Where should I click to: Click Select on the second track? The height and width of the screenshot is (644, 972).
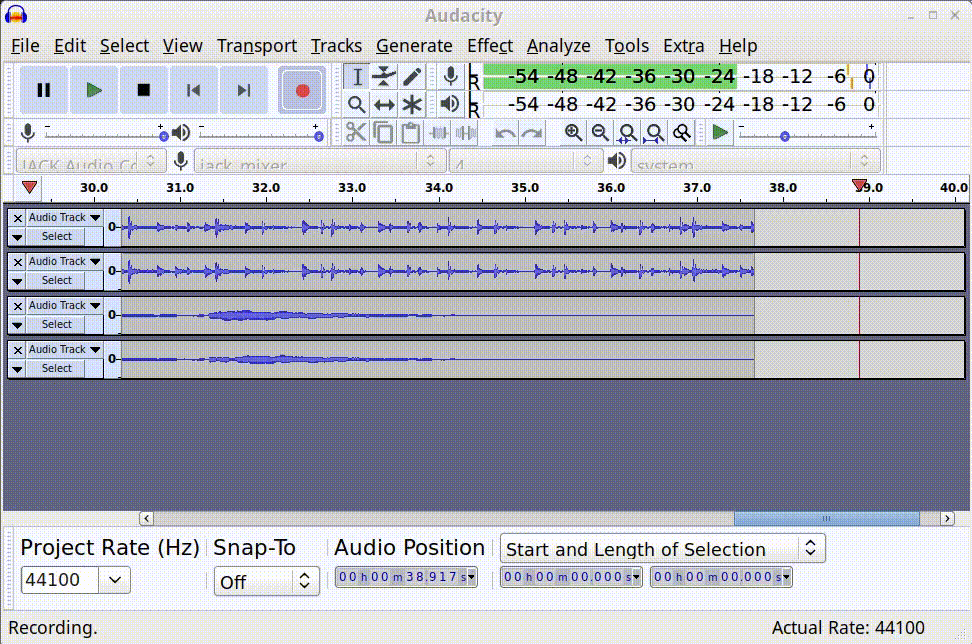click(56, 281)
